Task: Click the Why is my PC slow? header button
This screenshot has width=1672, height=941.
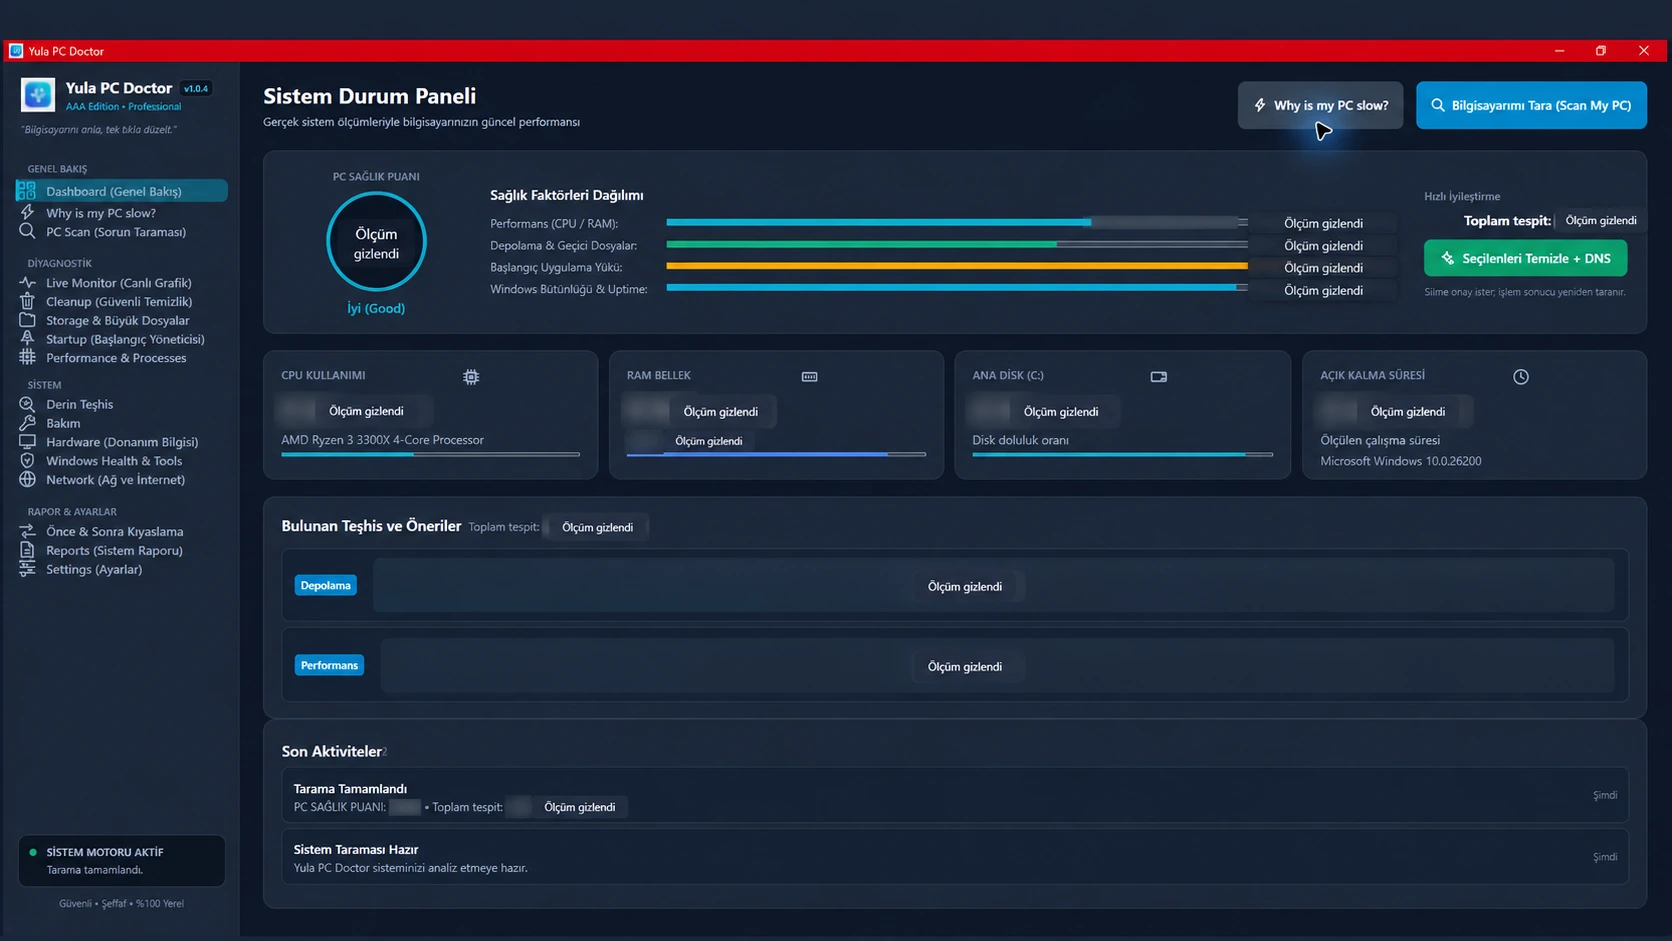Action: tap(1320, 105)
